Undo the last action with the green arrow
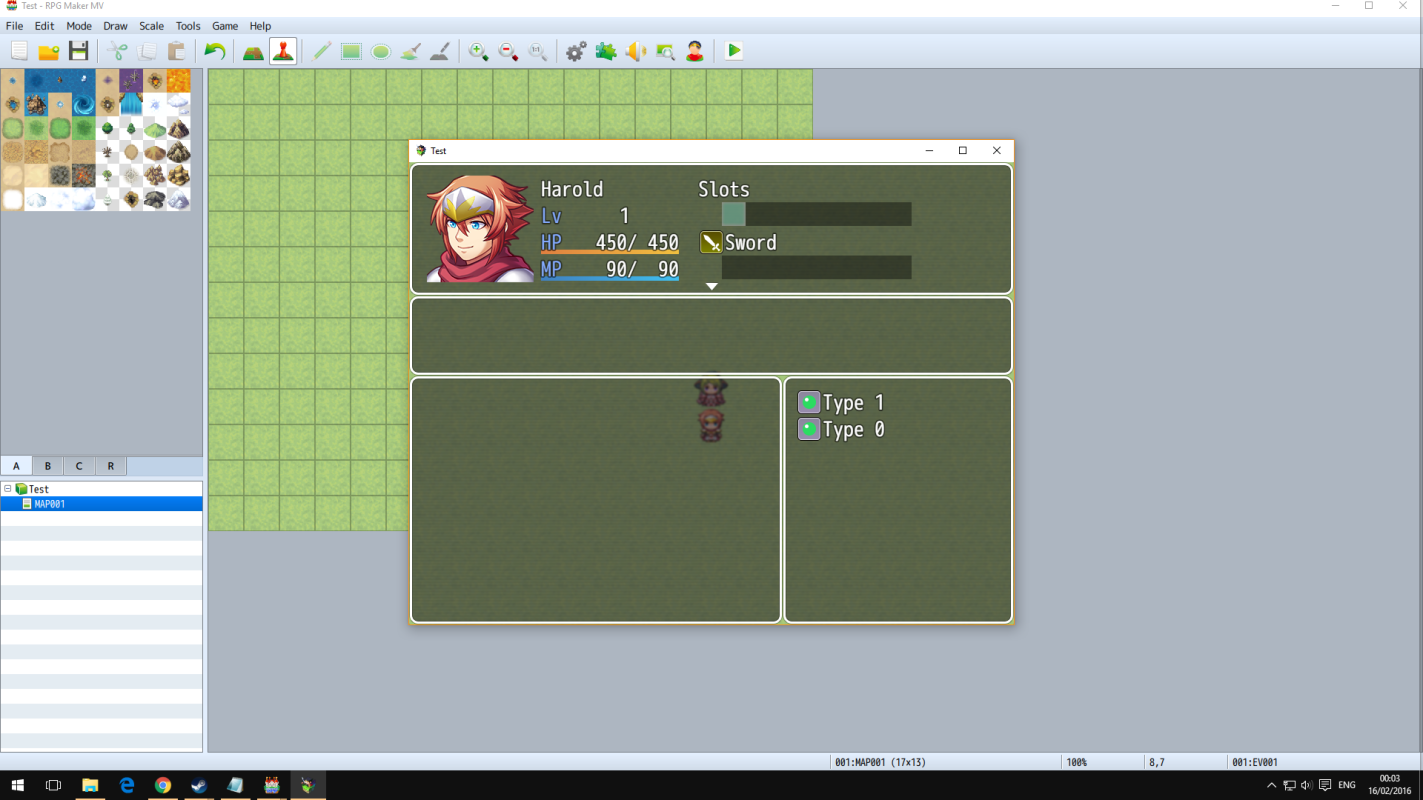This screenshot has width=1423, height=800. [x=215, y=51]
